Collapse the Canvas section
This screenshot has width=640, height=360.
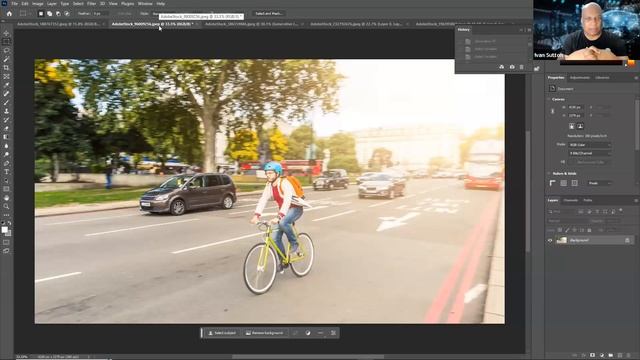549,99
